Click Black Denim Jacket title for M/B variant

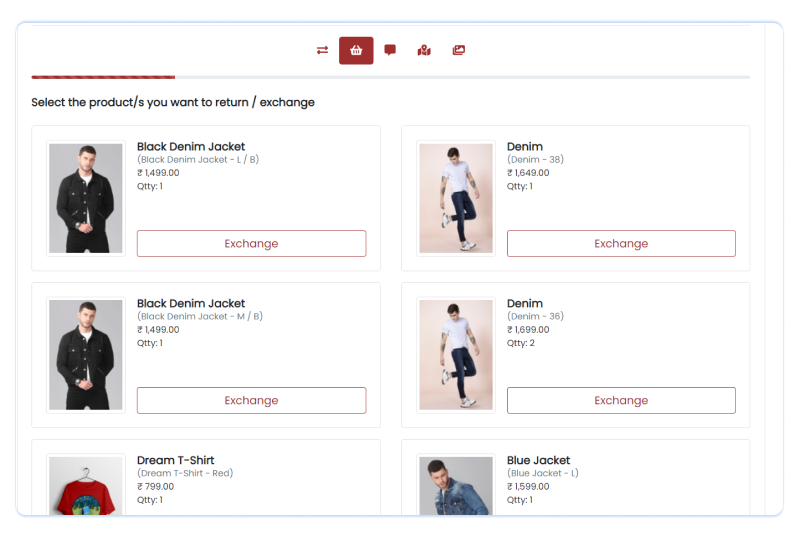pos(191,303)
